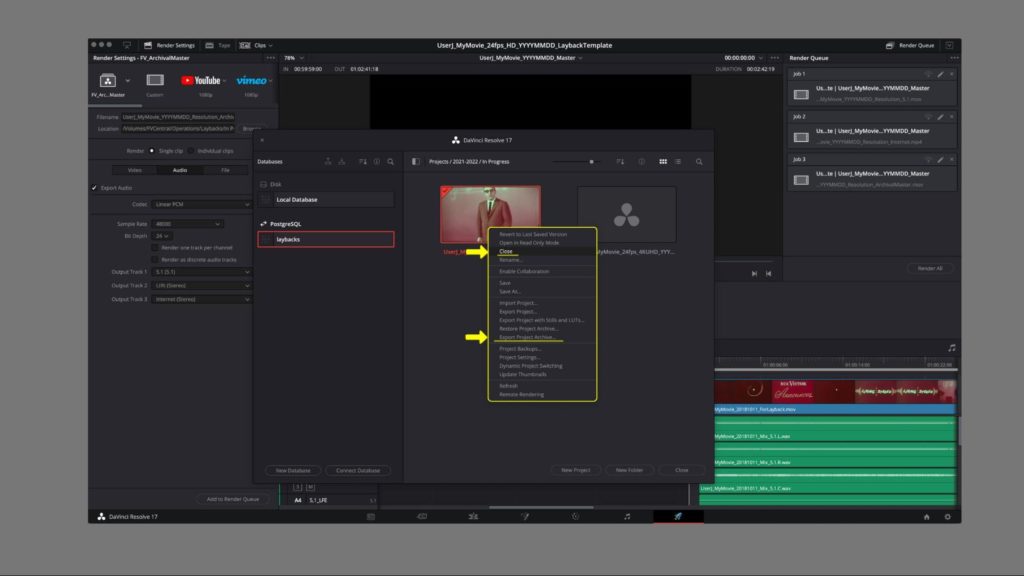Image resolution: width=1024 pixels, height=576 pixels.
Task: Edit Job 1 with pencil icon
Action: tap(940, 74)
